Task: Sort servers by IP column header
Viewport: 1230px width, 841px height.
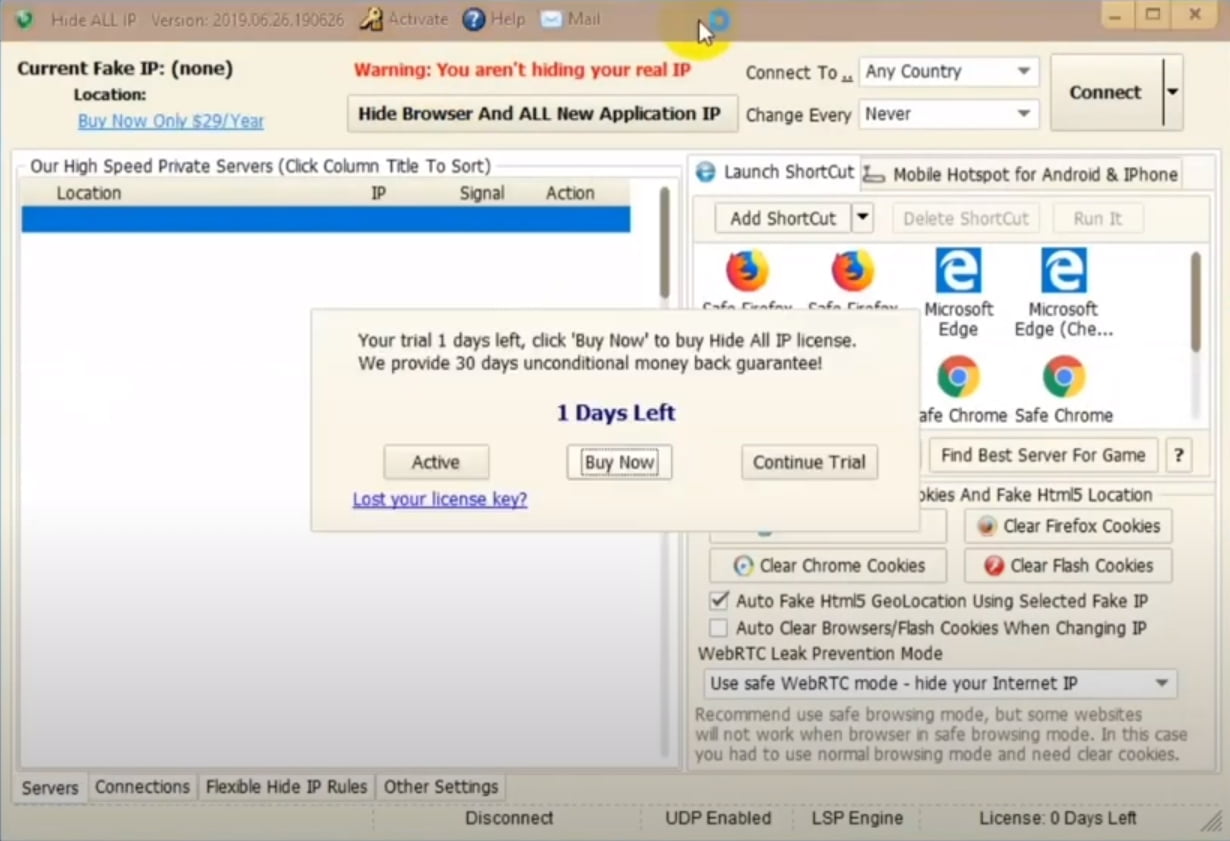Action: click(x=378, y=193)
